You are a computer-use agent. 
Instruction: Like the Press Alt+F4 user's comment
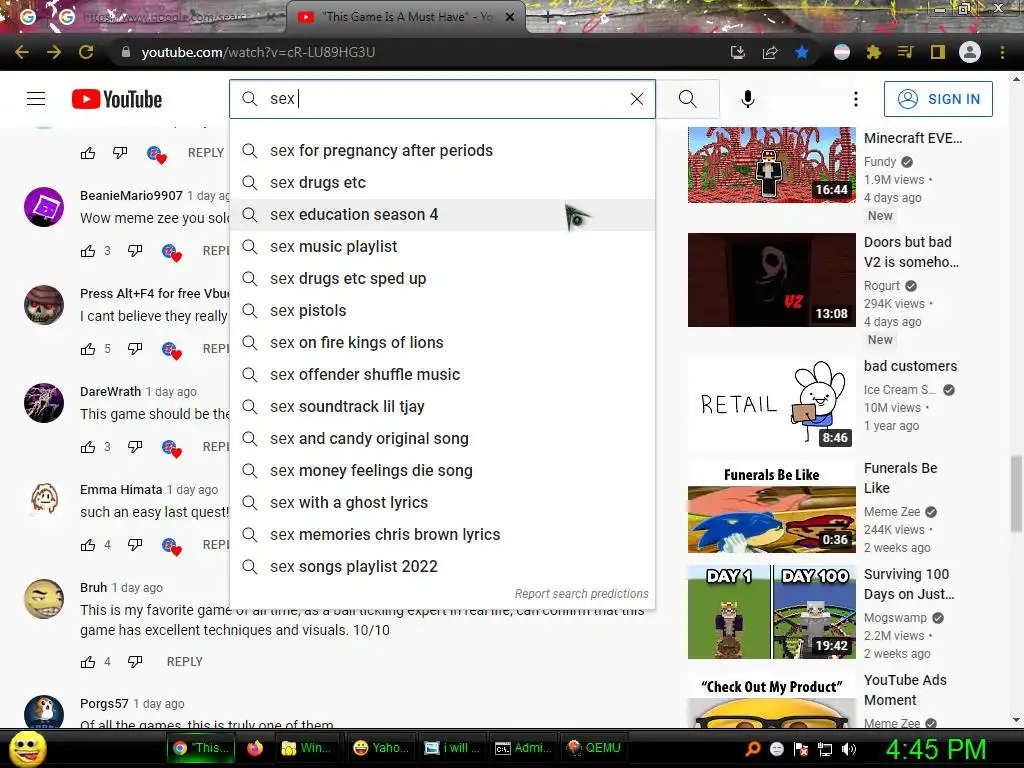pos(88,349)
